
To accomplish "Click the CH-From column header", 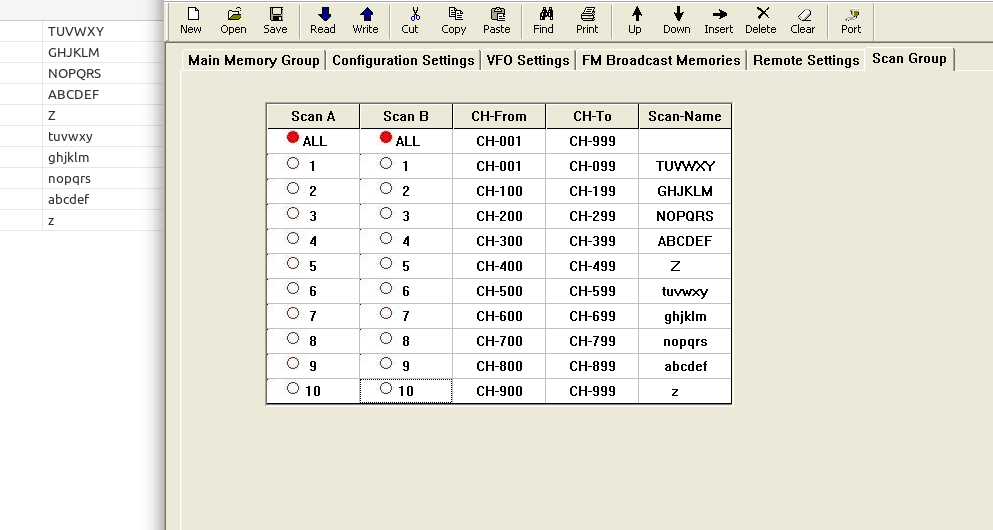I will pyautogui.click(x=499, y=117).
